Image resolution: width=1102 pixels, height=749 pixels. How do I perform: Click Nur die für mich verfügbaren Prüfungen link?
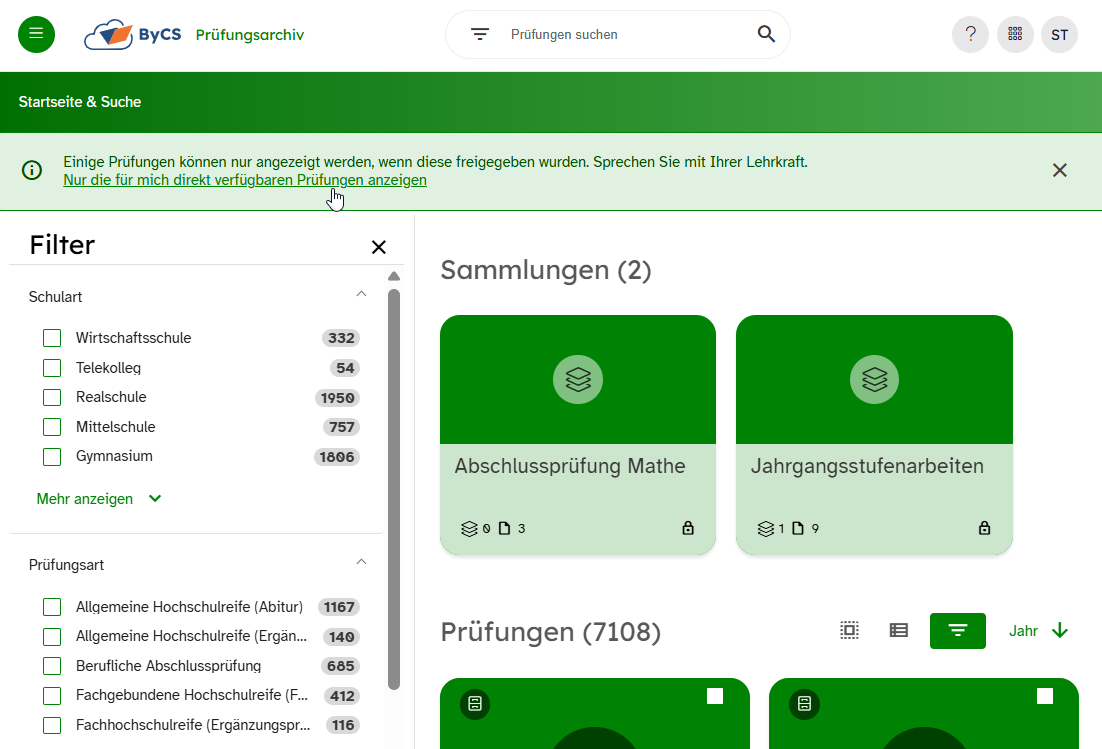point(245,180)
